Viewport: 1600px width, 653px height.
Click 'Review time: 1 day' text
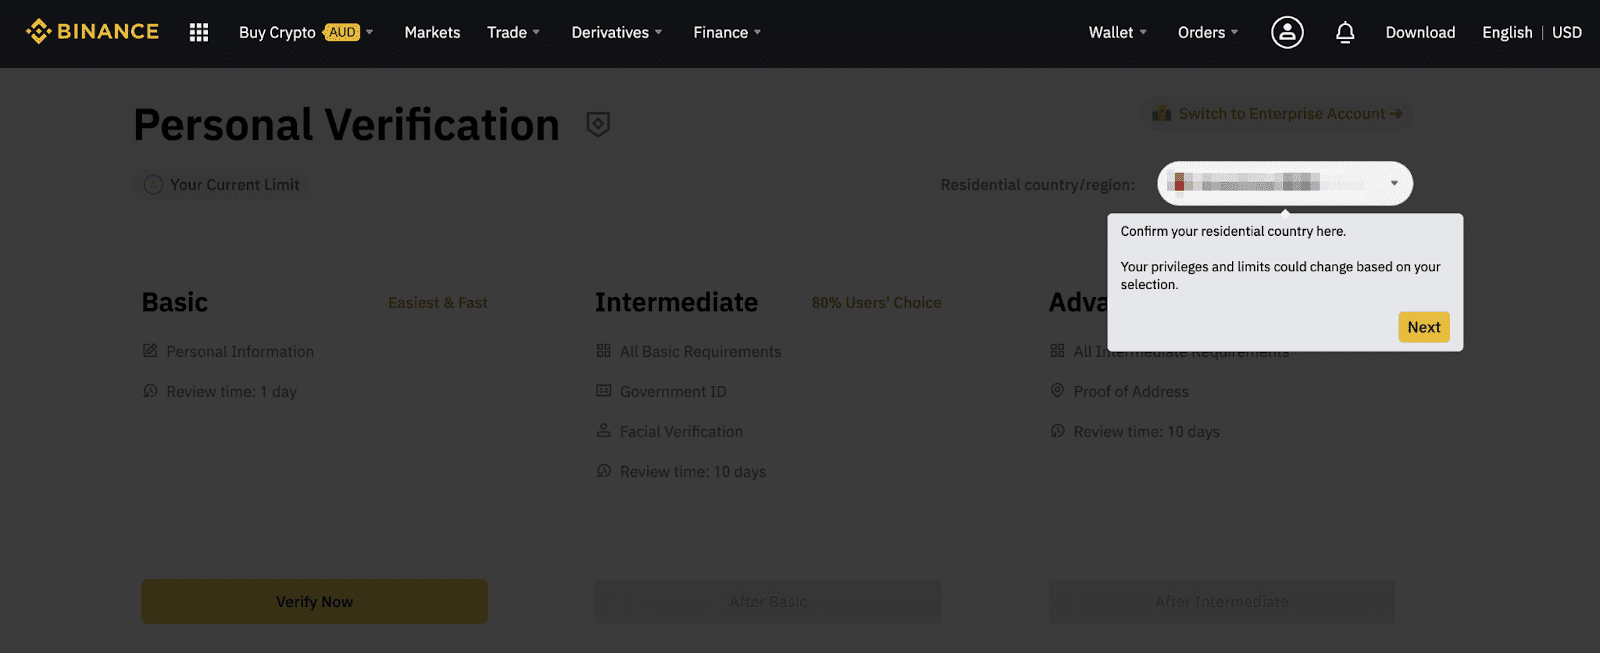[231, 392]
